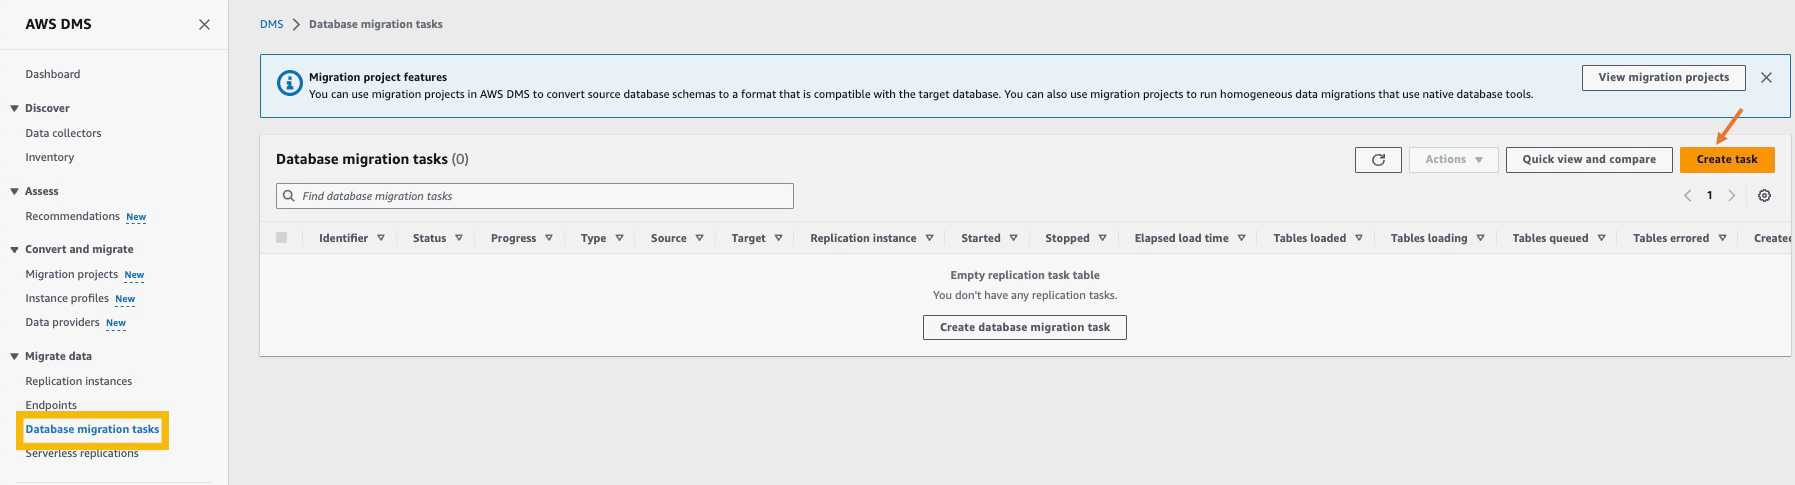Click the search magnifier icon
The width and height of the screenshot is (1795, 485).
pyautogui.click(x=289, y=196)
